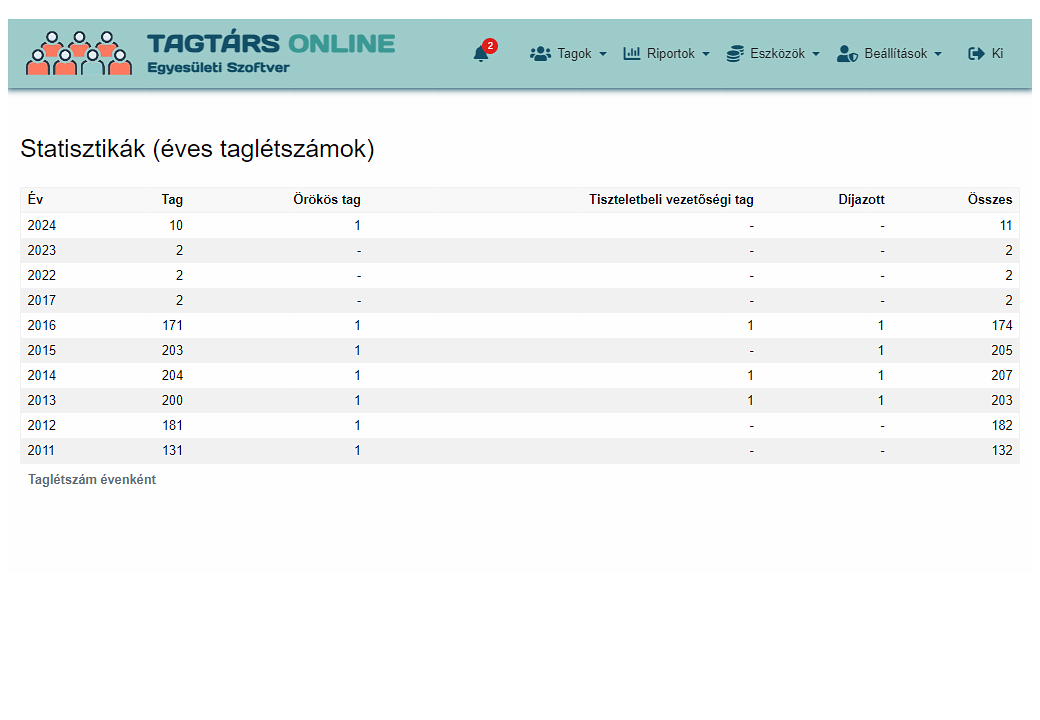
Task: Select the 2023 year cell
Action: (x=42, y=251)
